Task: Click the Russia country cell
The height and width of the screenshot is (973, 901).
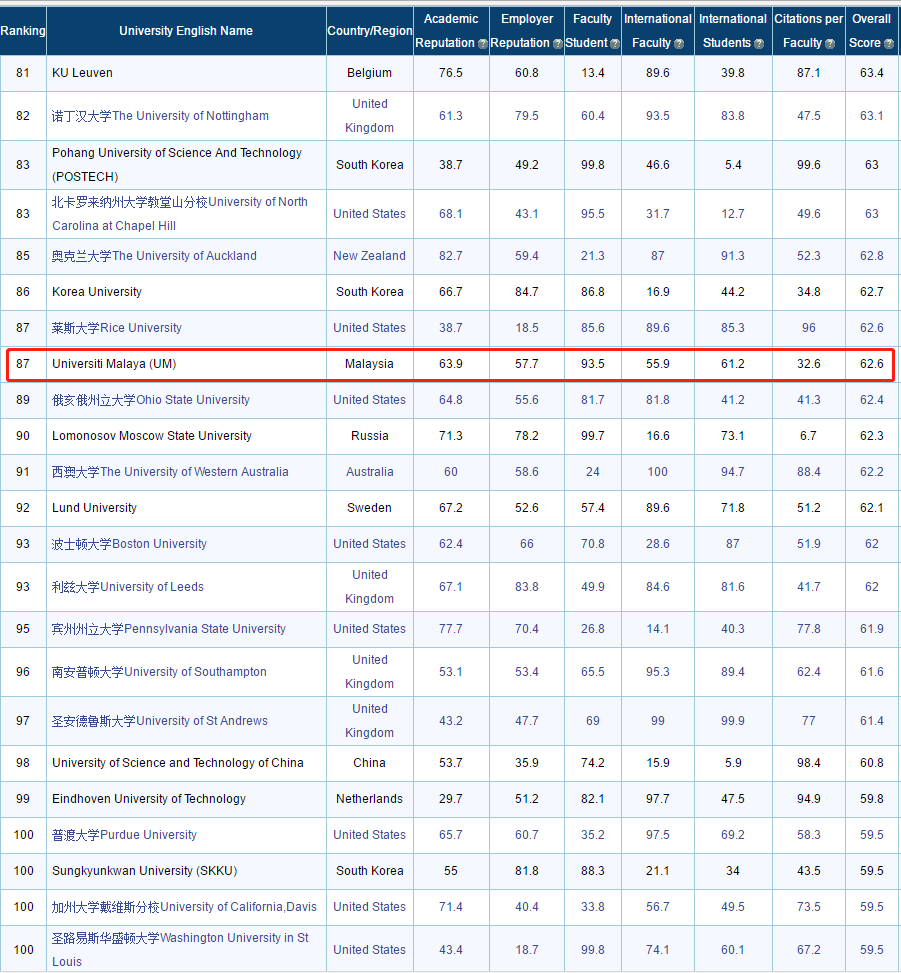Action: tap(370, 436)
